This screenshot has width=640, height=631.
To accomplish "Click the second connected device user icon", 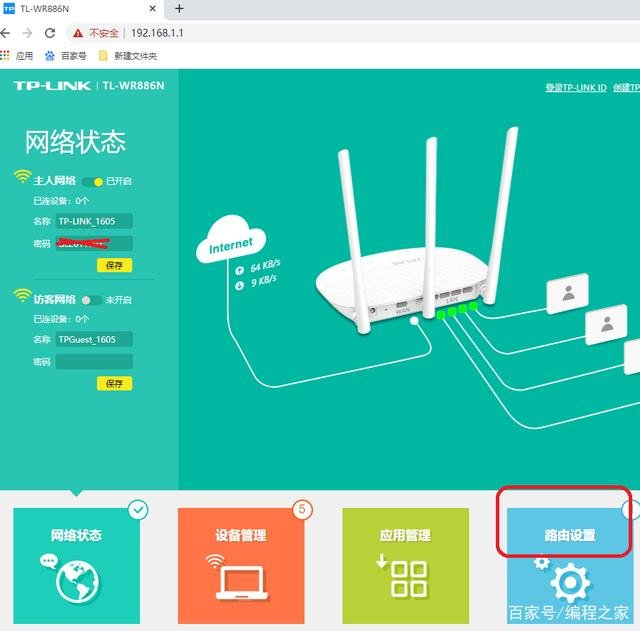I will click(607, 324).
